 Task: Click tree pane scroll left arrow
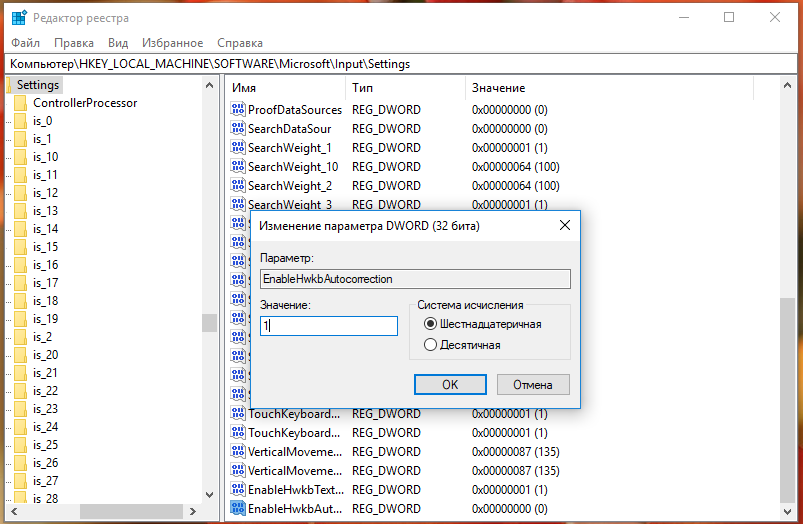coord(14,511)
